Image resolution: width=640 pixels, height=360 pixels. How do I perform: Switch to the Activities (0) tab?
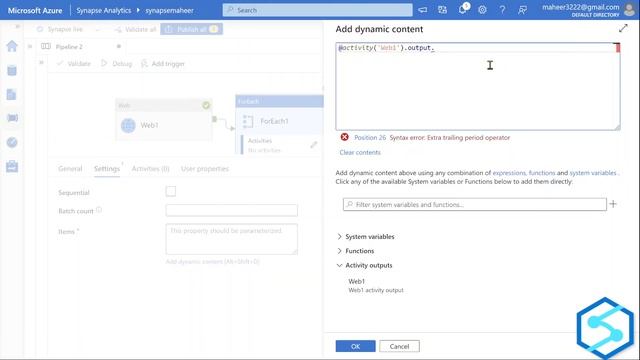click(150, 169)
